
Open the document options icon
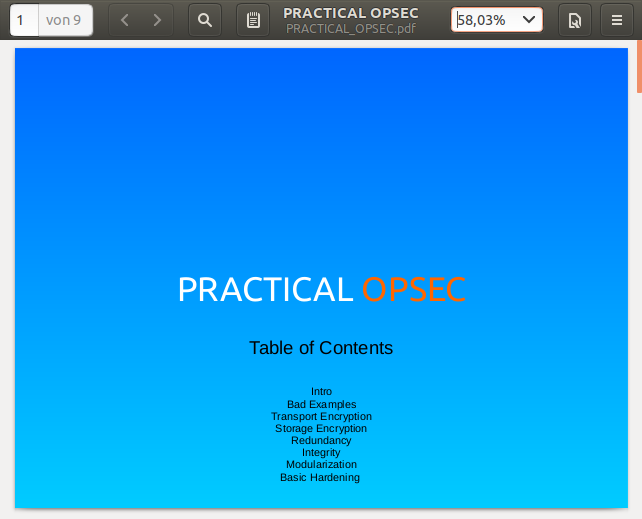pyautogui.click(x=575, y=20)
